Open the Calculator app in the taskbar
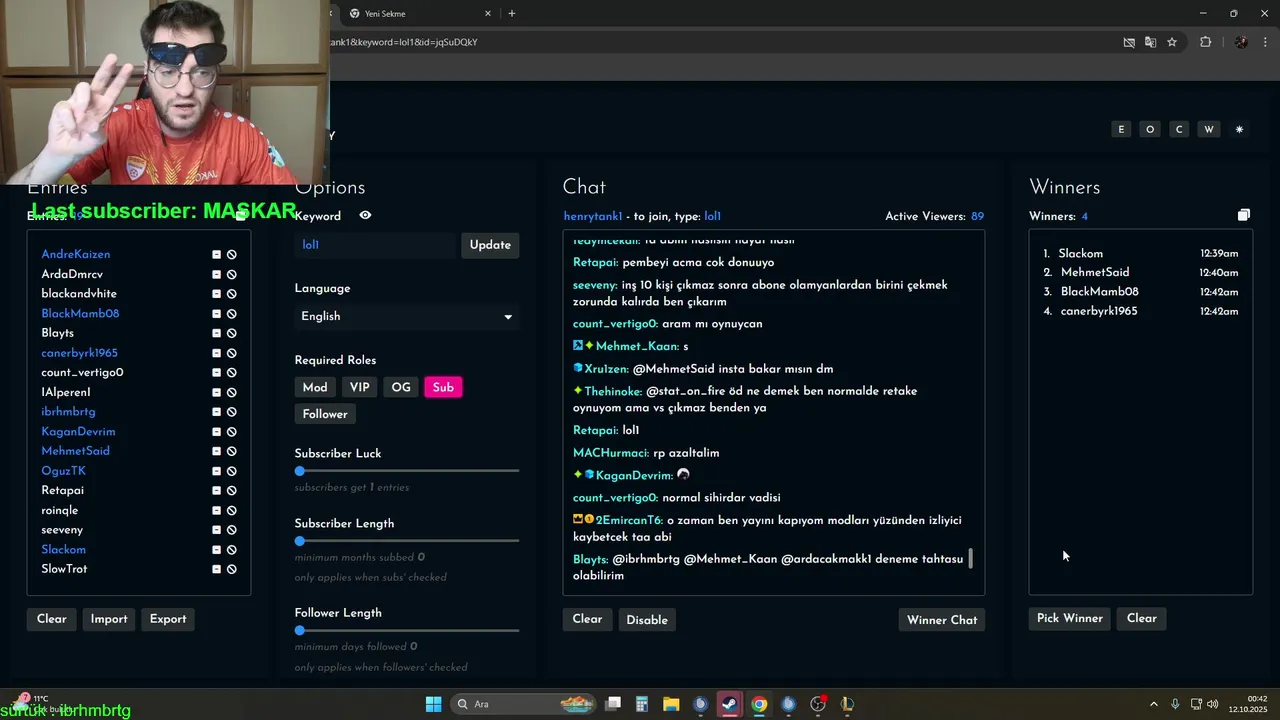This screenshot has height=720, width=1280. click(642, 704)
